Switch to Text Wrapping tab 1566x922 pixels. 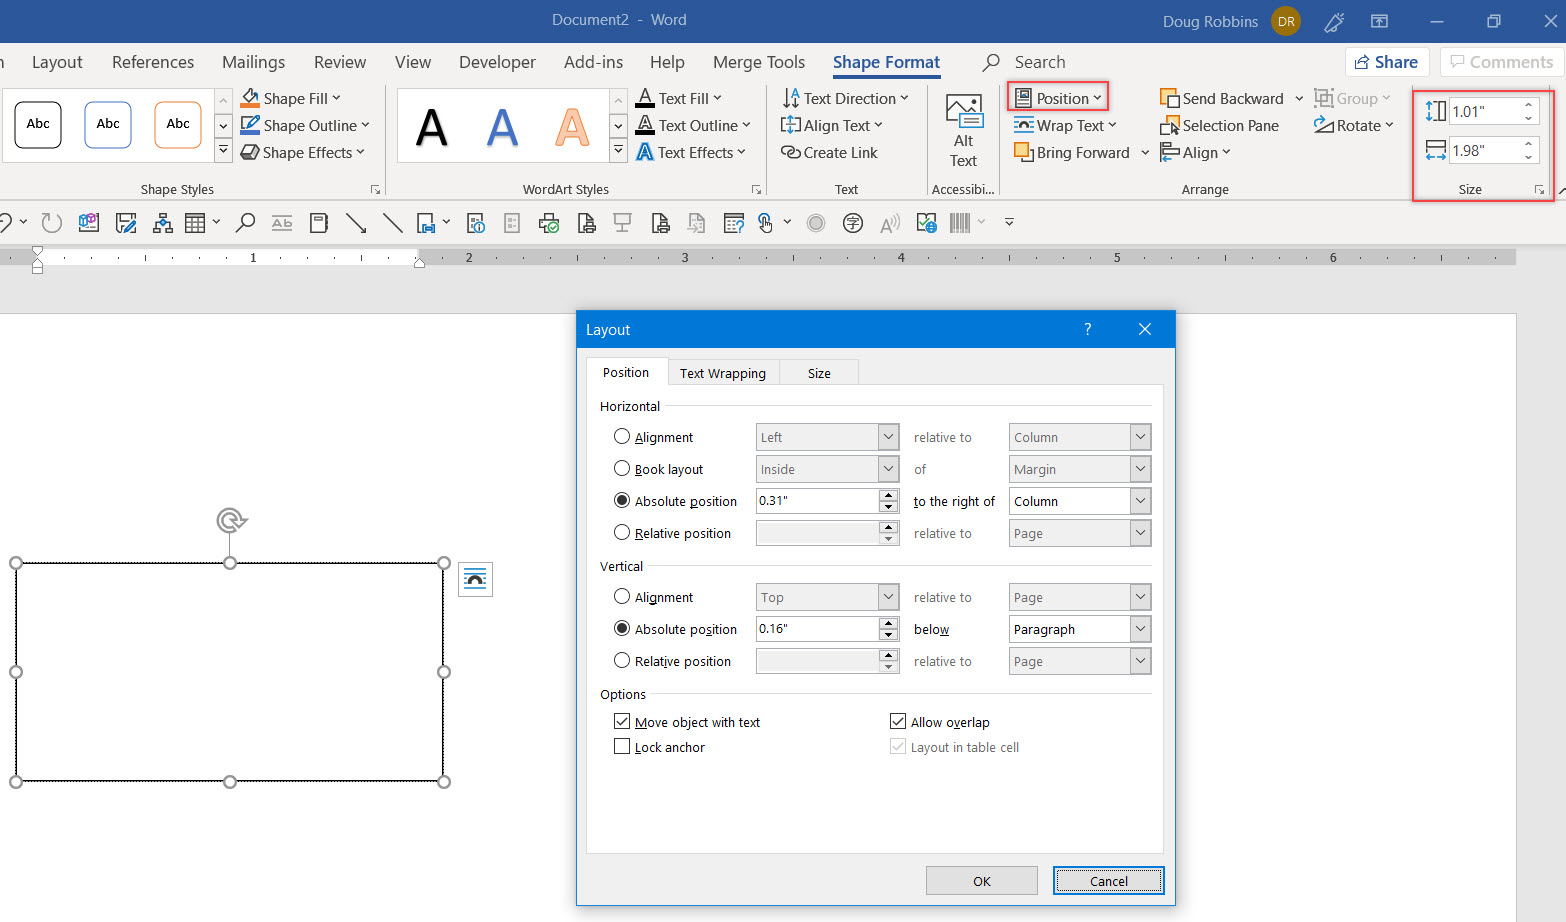pyautogui.click(x=723, y=373)
